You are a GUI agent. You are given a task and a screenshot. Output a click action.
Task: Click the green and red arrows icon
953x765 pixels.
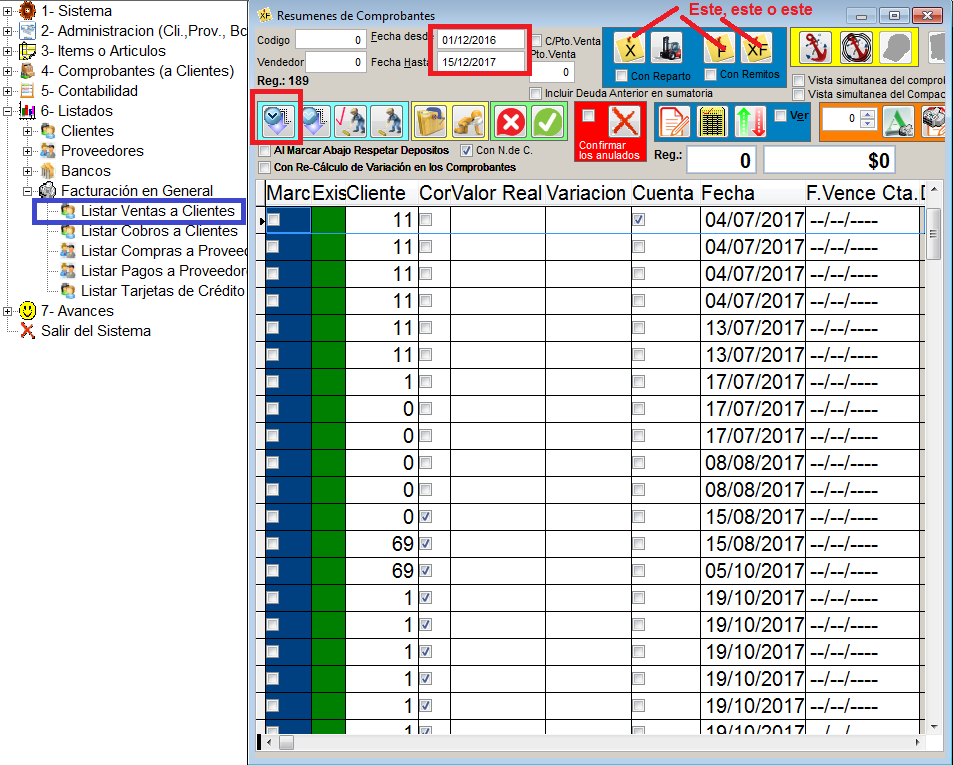[750, 122]
